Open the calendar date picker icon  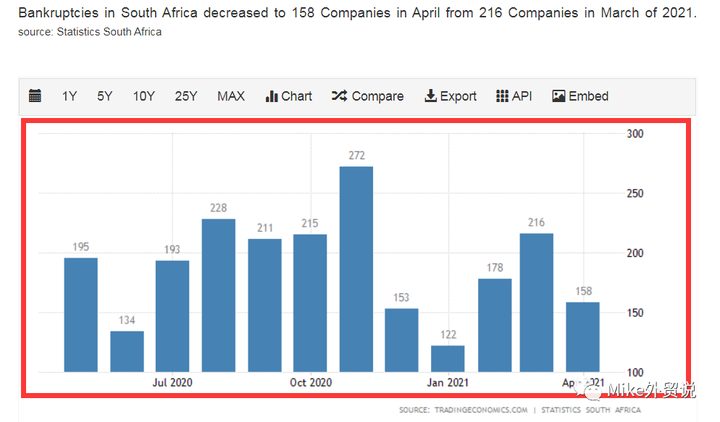click(x=35, y=96)
